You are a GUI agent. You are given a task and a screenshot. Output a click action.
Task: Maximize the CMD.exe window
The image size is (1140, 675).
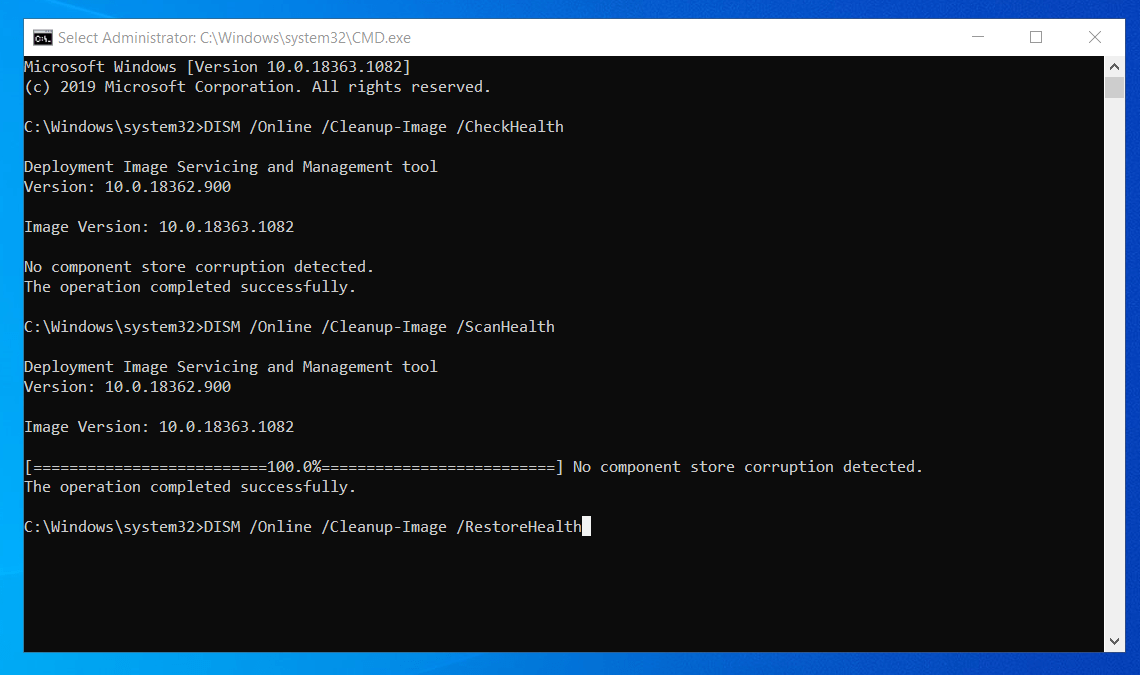tap(1036, 37)
